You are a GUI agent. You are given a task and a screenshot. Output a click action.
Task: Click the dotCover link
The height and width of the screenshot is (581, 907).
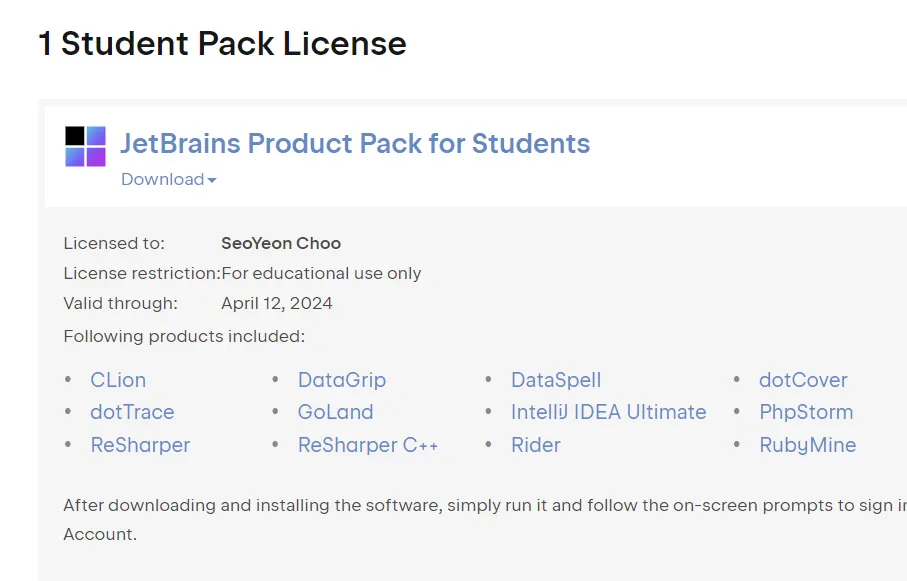click(x=803, y=380)
